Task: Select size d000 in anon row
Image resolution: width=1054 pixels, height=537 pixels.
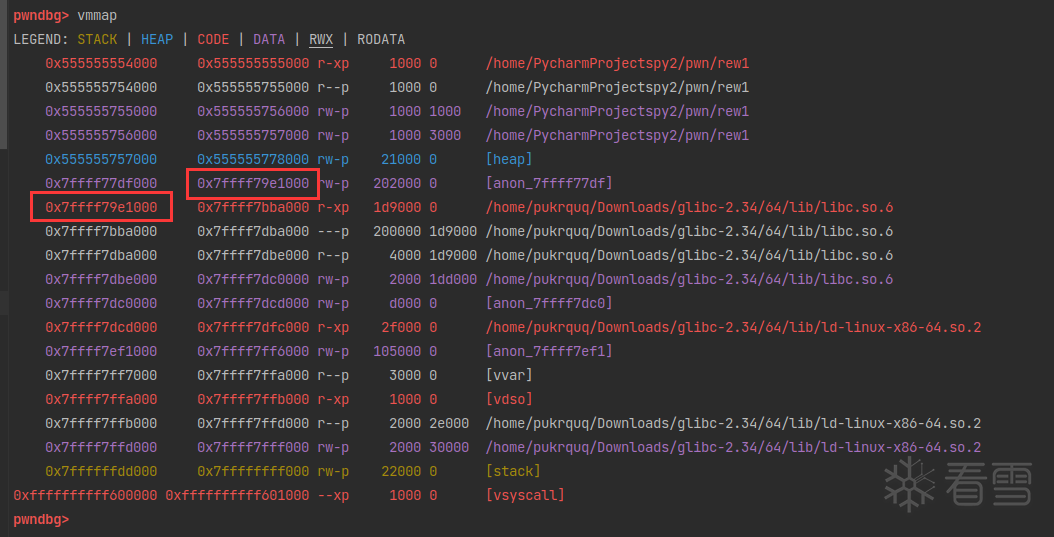Action: tap(405, 303)
